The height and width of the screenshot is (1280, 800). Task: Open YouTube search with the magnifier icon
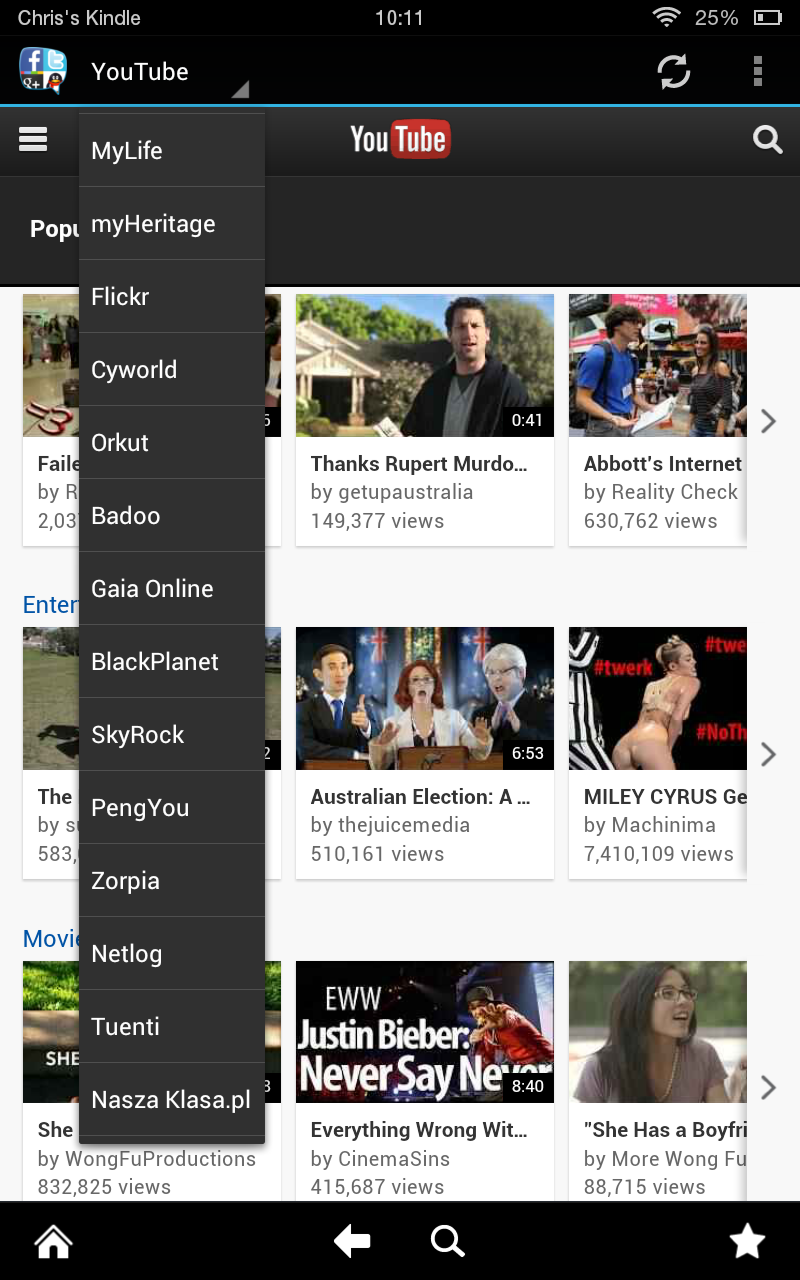click(x=767, y=139)
